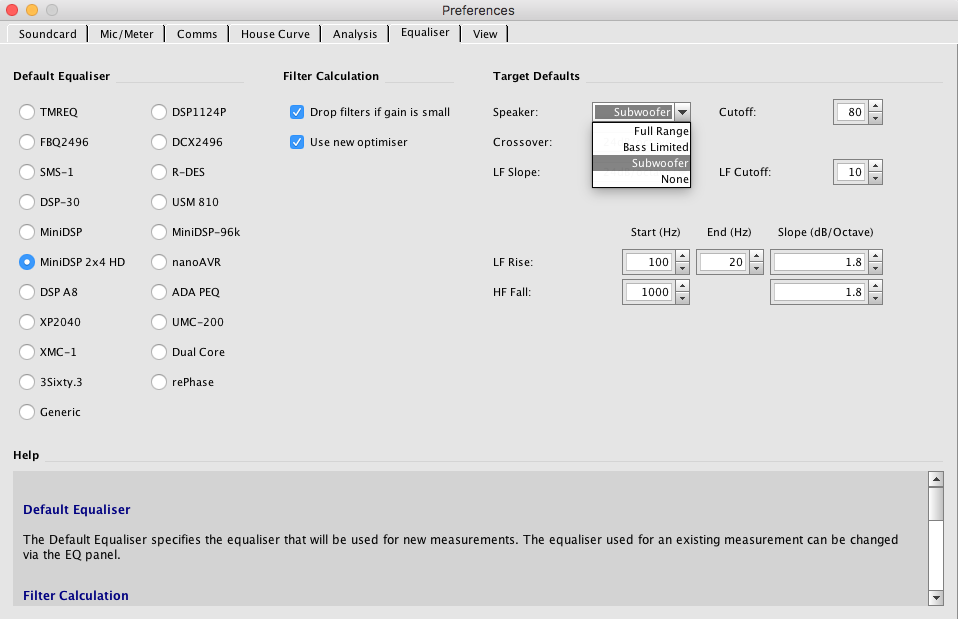Pick the SMS-1 equaliser option
This screenshot has height=619, width=958.
pyautogui.click(x=46, y=172)
